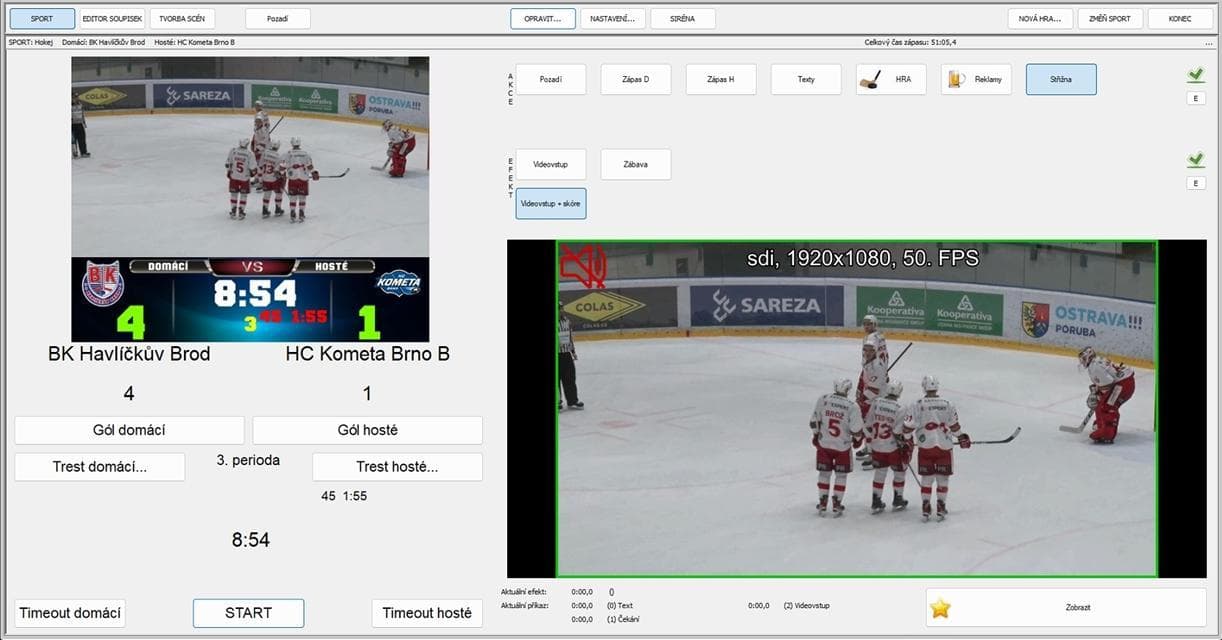The image size is (1222, 640).
Task: Select the Zápas D action
Action: click(x=636, y=79)
